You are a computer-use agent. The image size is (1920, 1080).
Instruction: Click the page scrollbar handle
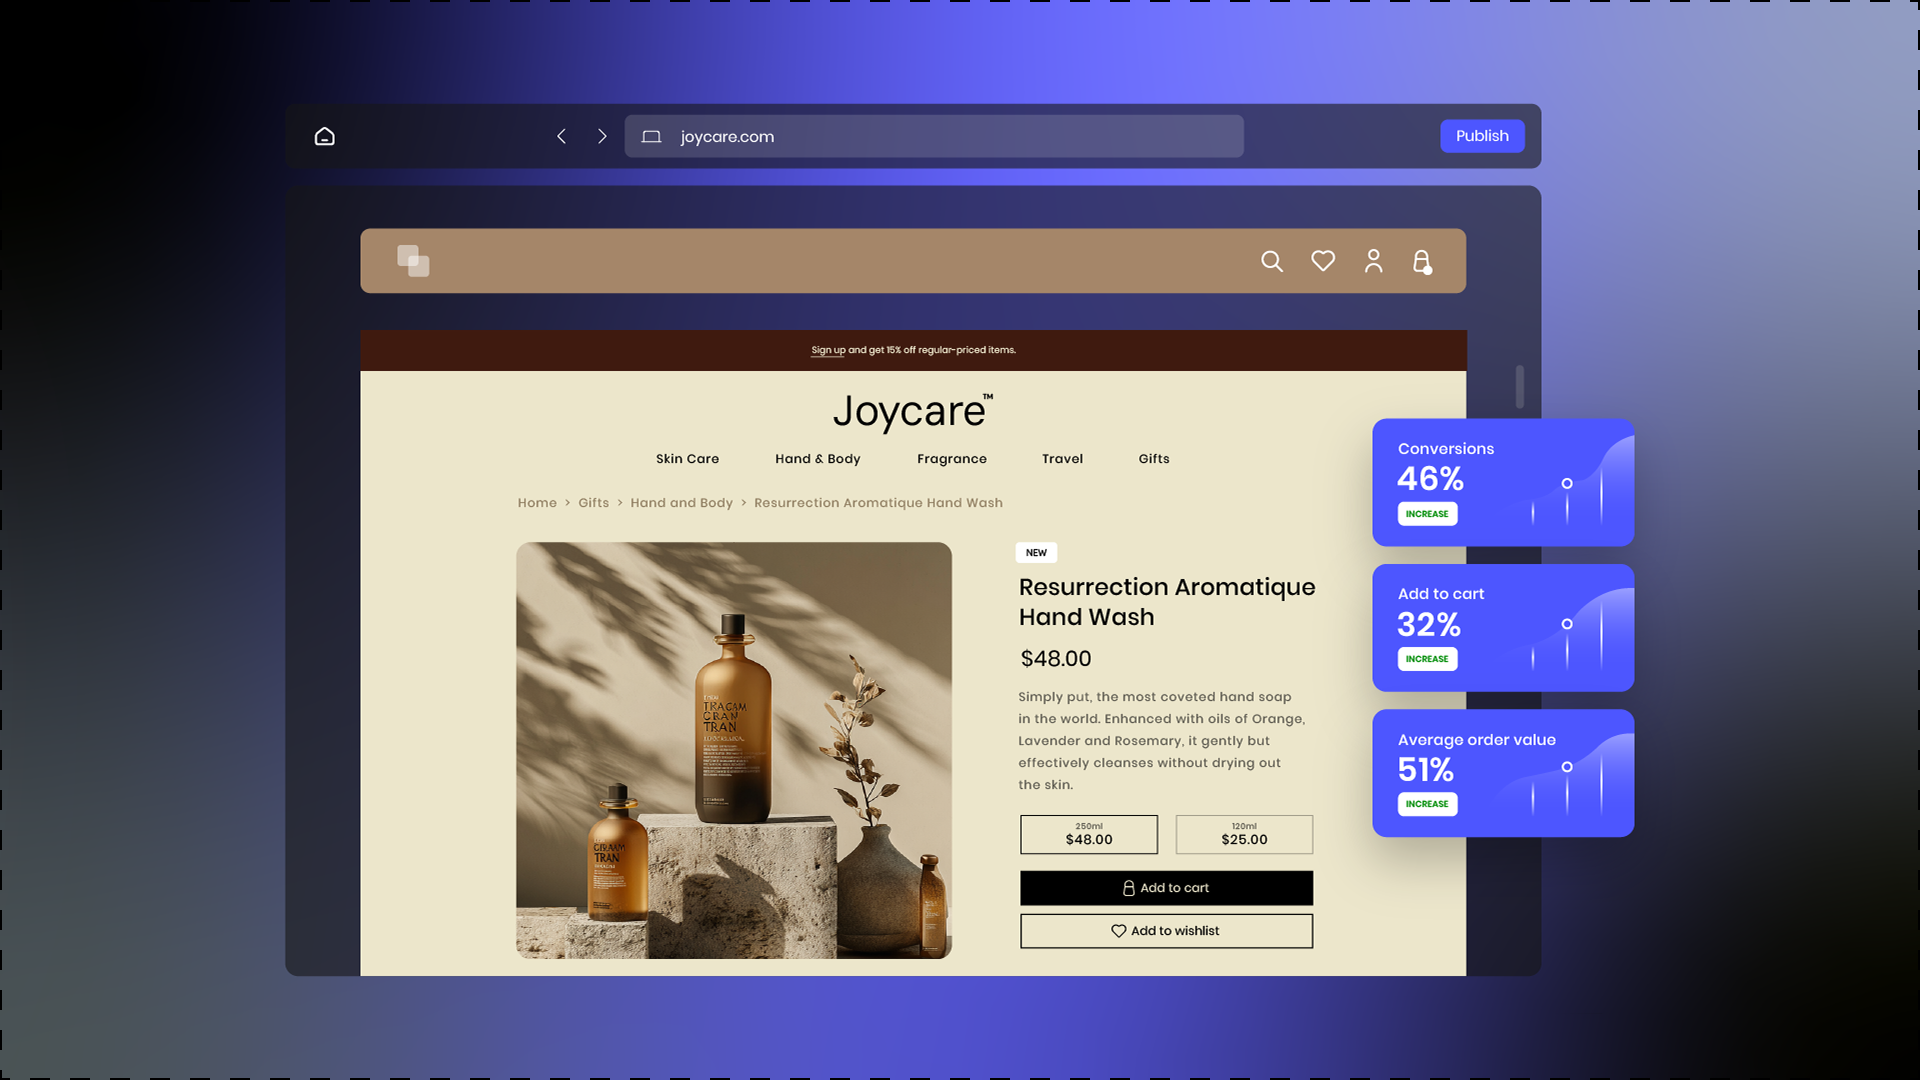tap(1519, 386)
